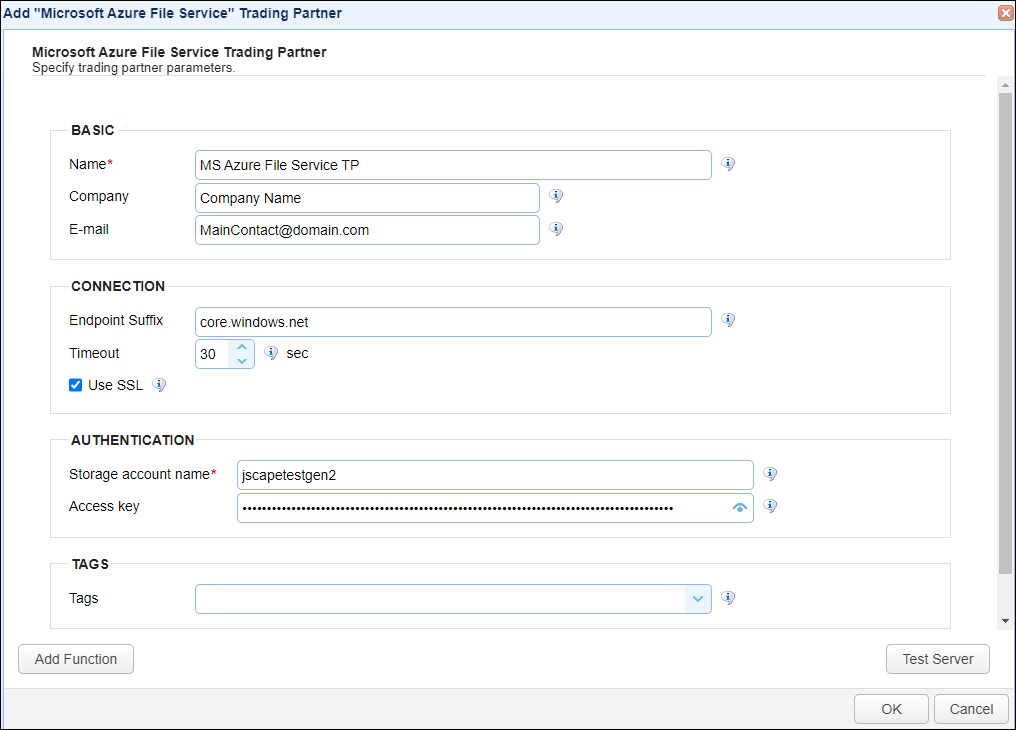
Task: Open info icon for Storage account name
Action: pyautogui.click(x=770, y=474)
